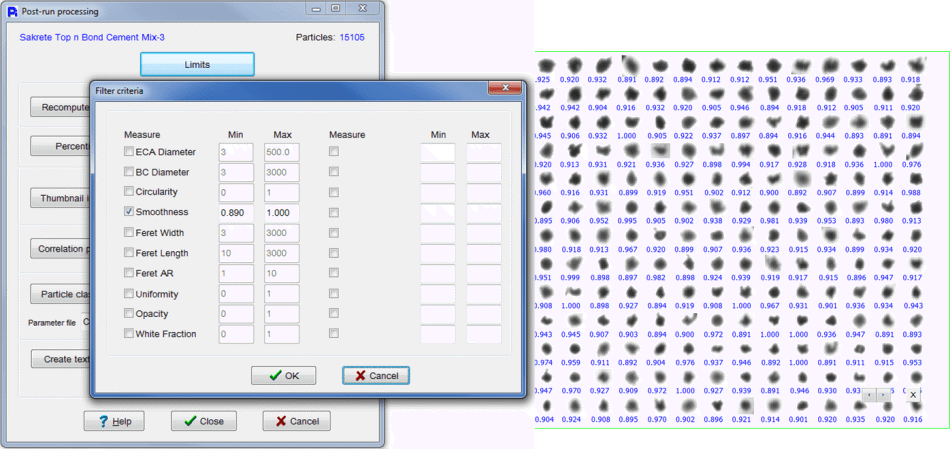The height and width of the screenshot is (449, 950).
Task: Click the Feret AR Max field
Action: [x=282, y=274]
